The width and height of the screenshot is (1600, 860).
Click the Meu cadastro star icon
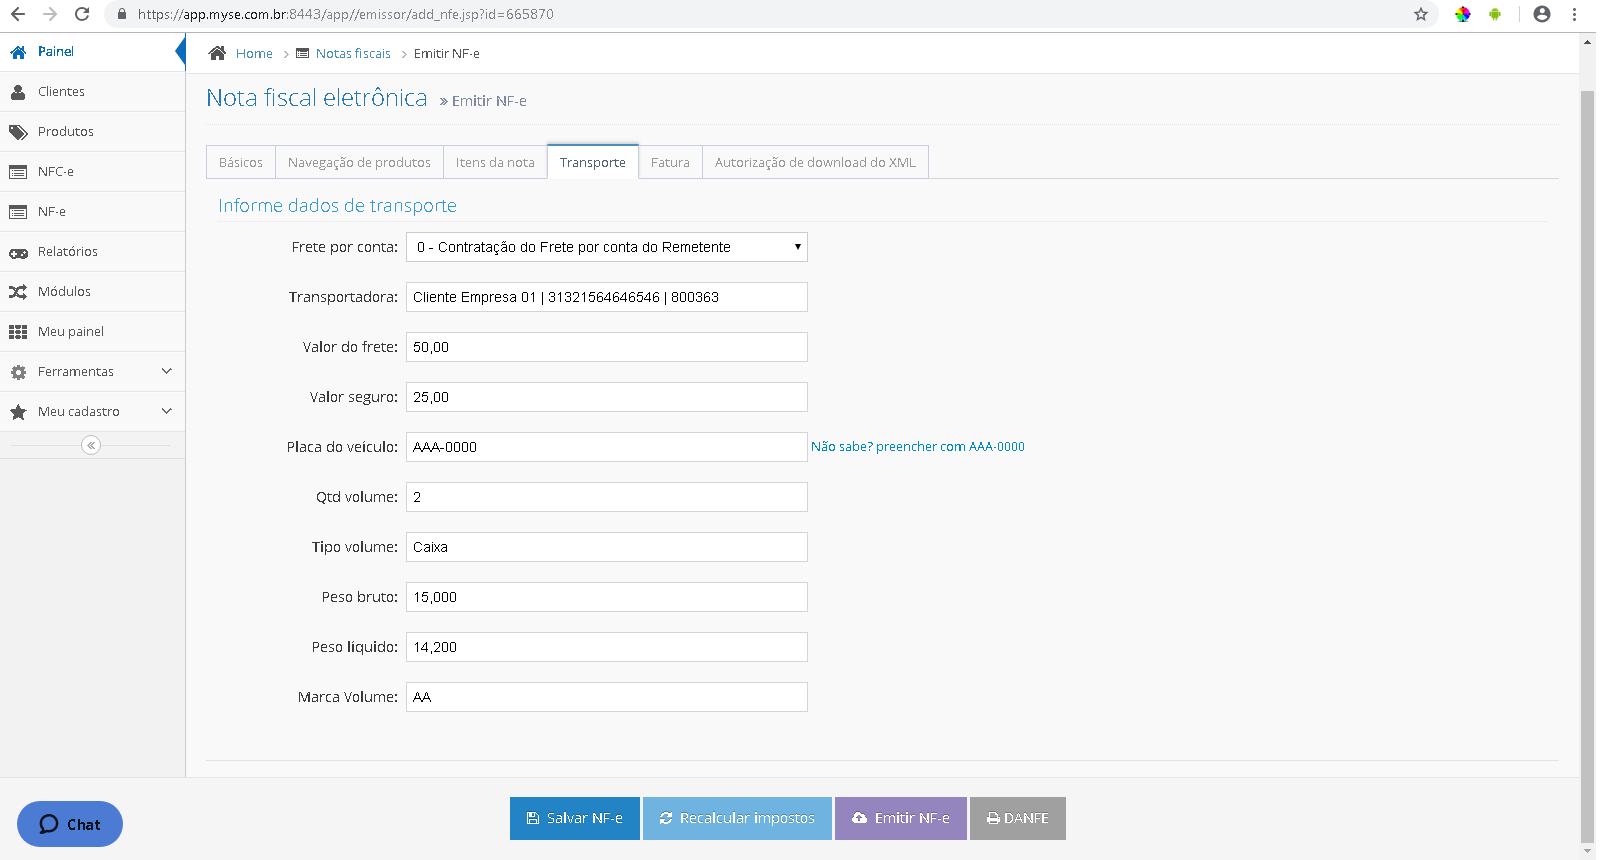(18, 412)
